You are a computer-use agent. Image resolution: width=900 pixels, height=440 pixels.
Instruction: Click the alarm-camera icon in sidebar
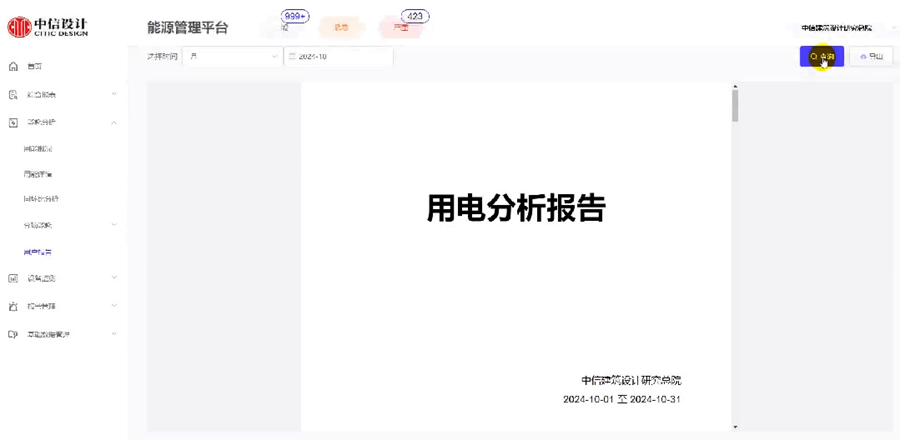click(x=14, y=306)
